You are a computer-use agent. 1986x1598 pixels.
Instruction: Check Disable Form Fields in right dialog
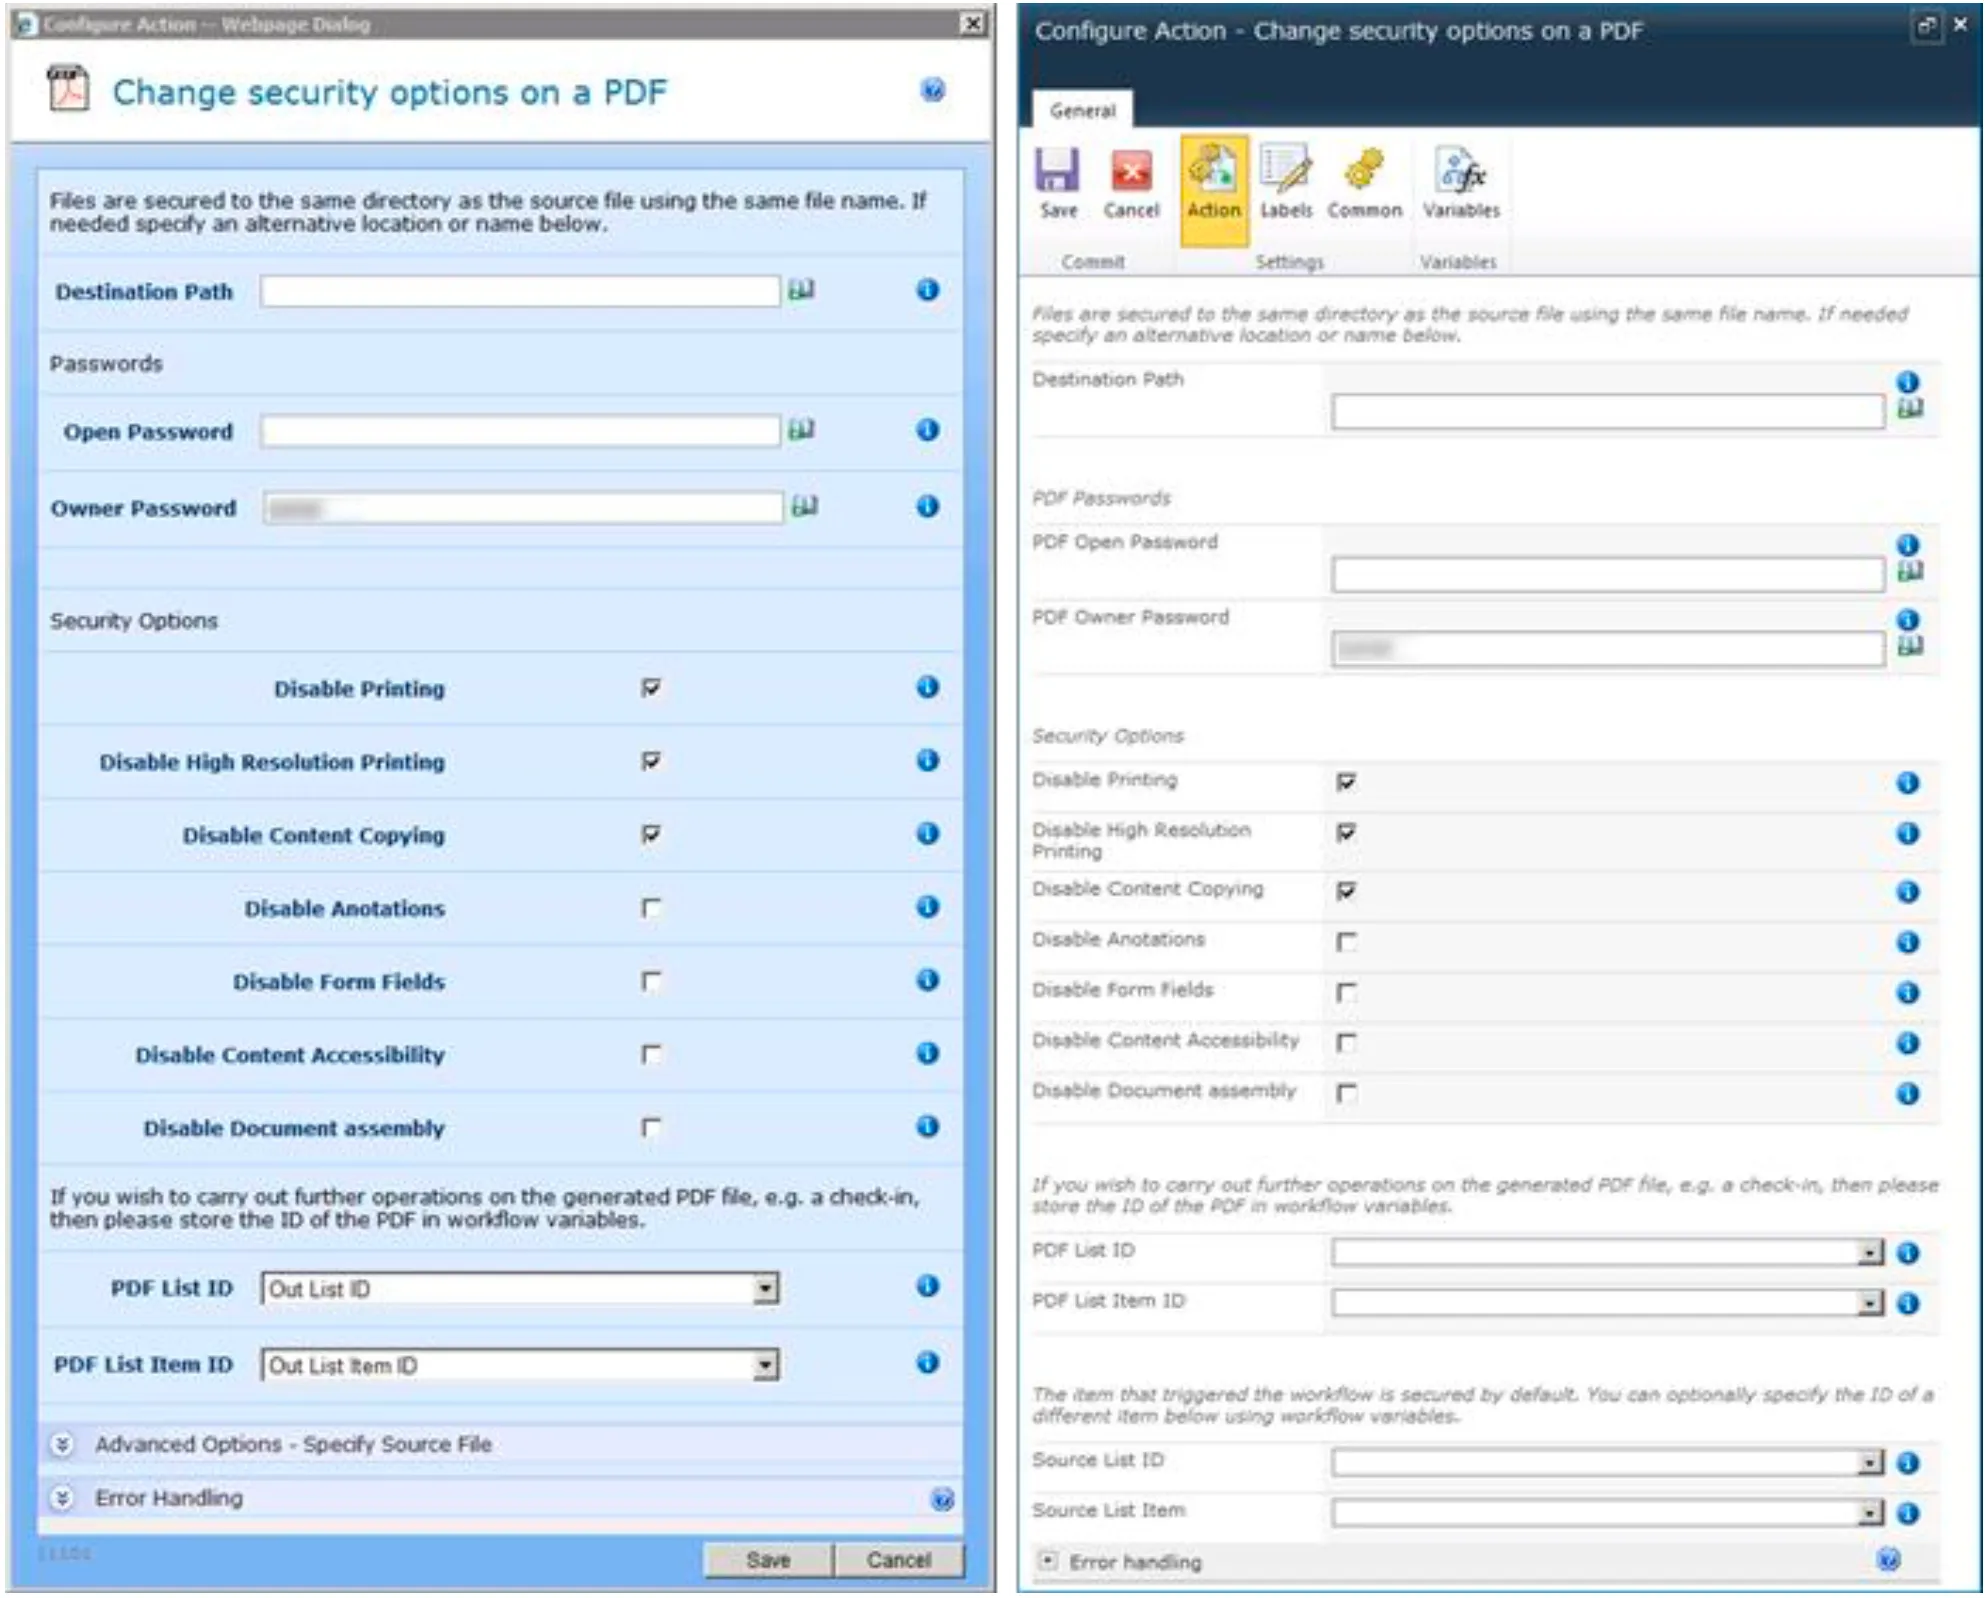(1347, 992)
